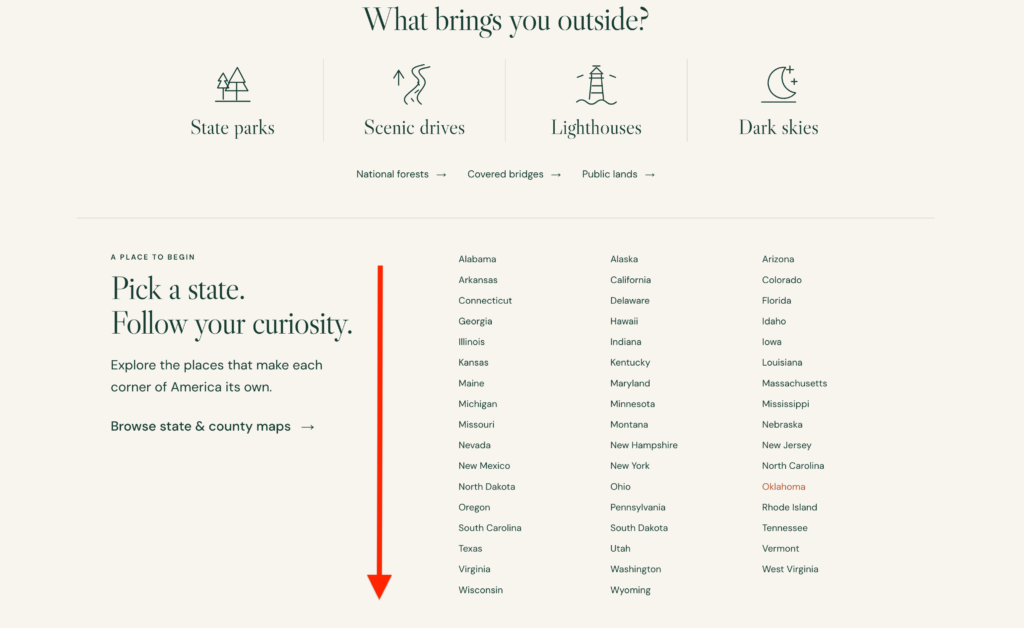Open the West Virginia state link
Screen dimensions: 1024x628
coord(790,569)
